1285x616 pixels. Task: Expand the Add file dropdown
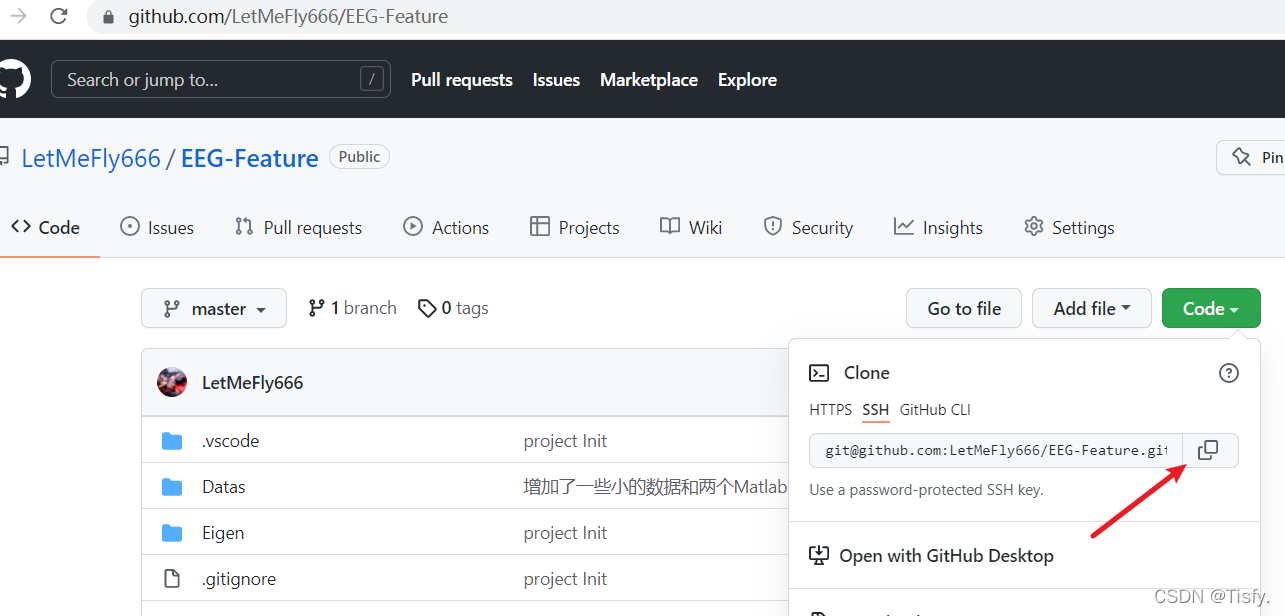(x=1092, y=308)
